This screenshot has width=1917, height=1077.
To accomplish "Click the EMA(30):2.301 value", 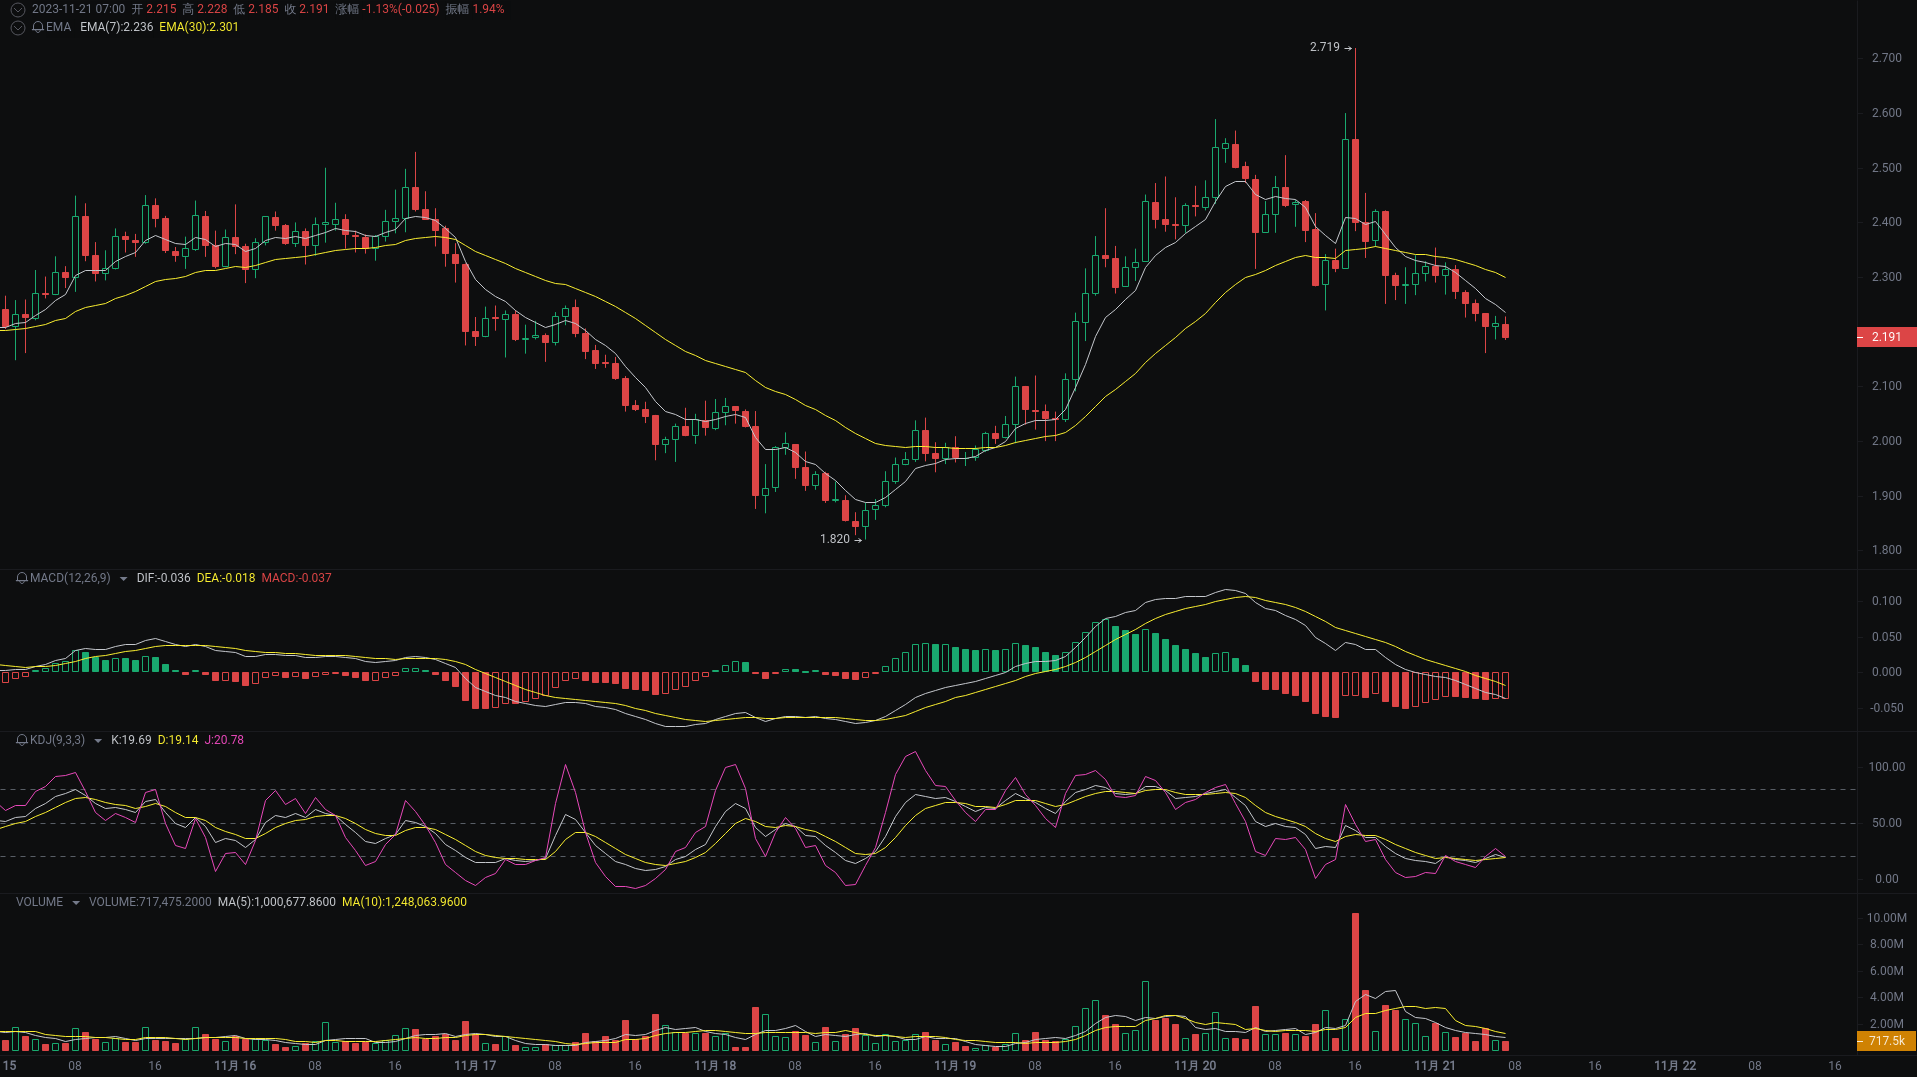I will pos(199,27).
